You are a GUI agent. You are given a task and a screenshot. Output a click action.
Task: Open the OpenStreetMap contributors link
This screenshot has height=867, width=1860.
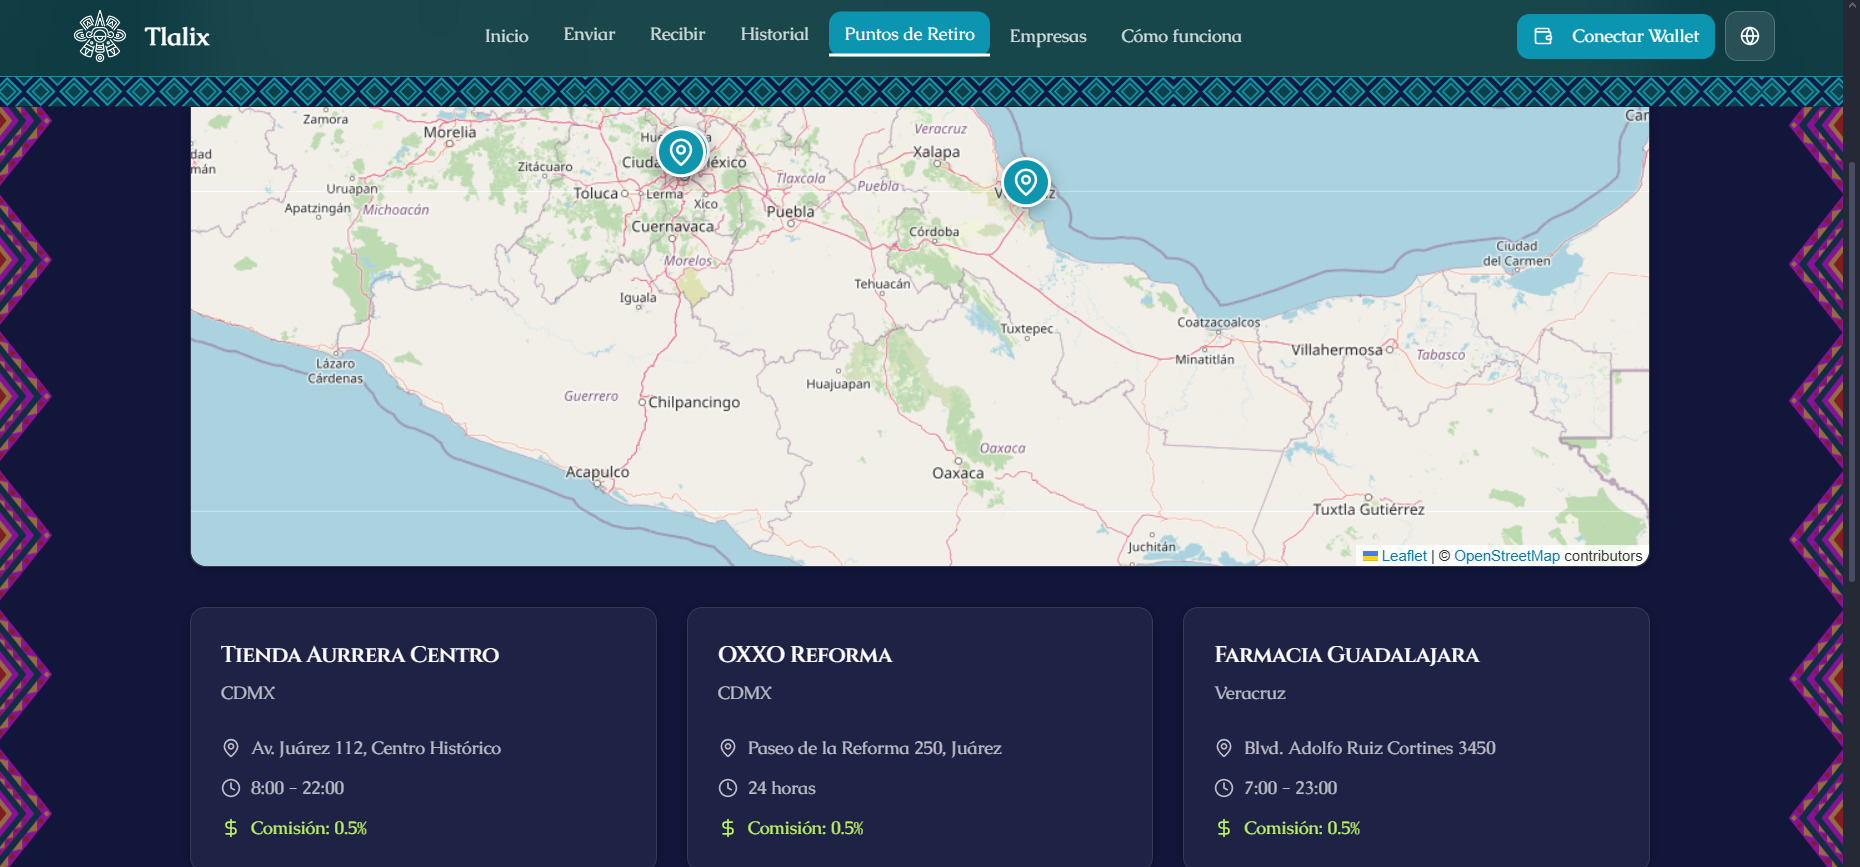1506,556
